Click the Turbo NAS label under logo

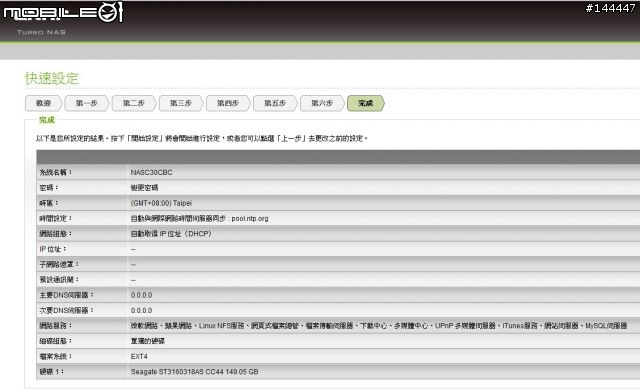coord(41,32)
